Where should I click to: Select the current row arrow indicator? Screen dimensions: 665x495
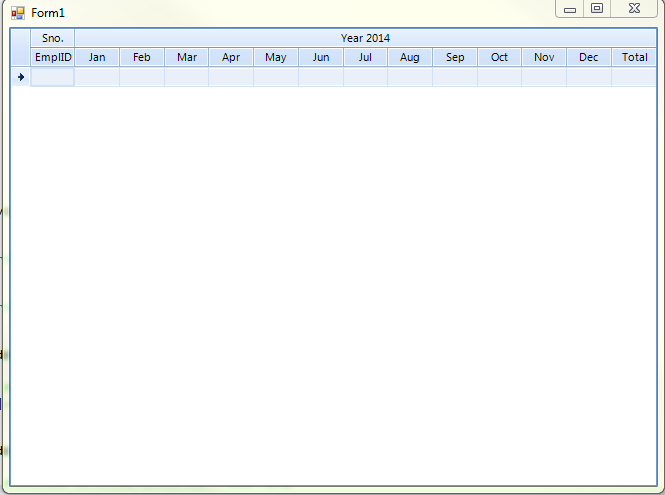click(x=21, y=77)
